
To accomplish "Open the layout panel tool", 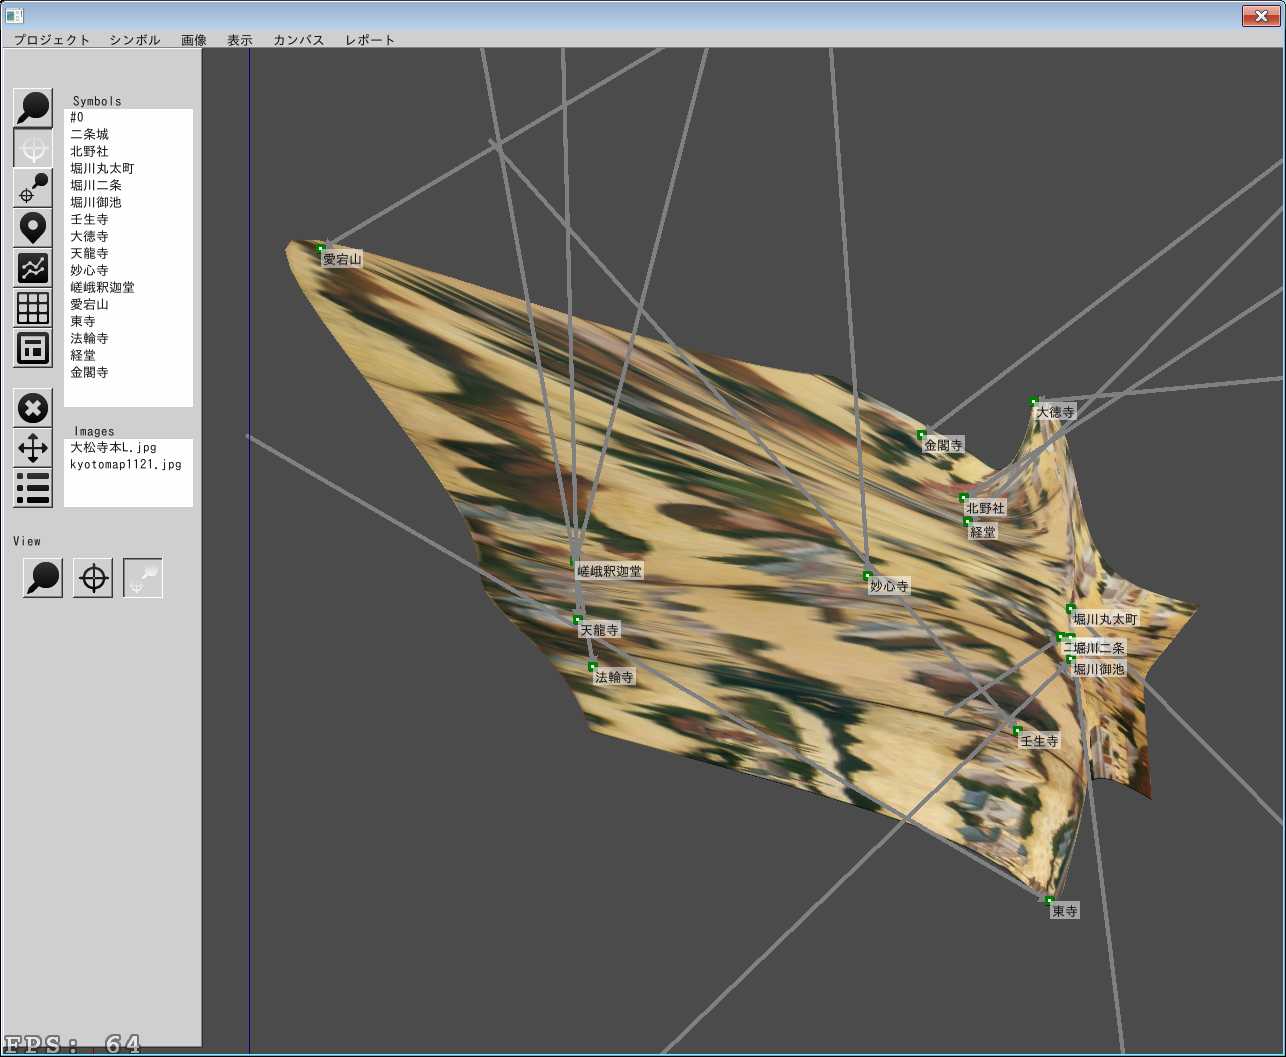I will pyautogui.click(x=33, y=348).
